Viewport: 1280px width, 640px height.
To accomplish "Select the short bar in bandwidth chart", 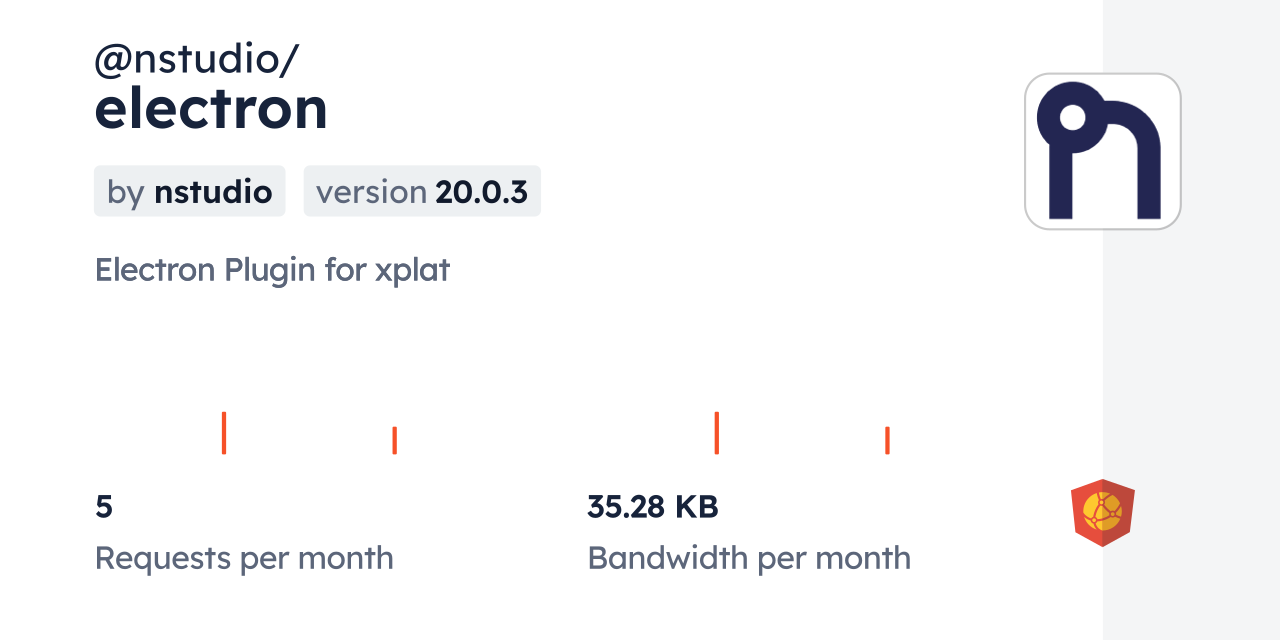I will (887, 440).
